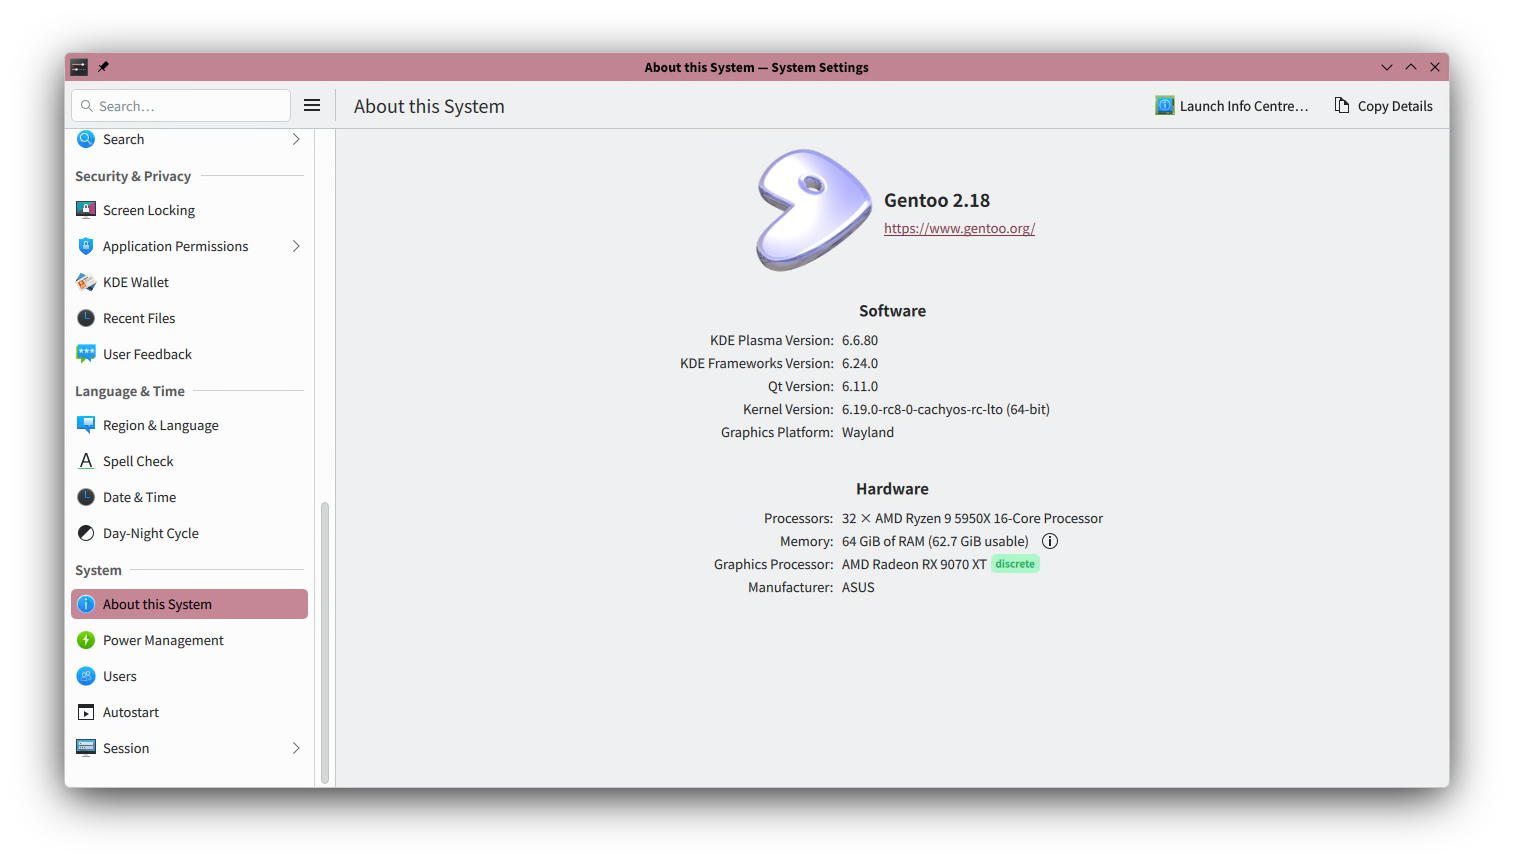Click the Search magnifier sidebar icon

tap(86, 139)
